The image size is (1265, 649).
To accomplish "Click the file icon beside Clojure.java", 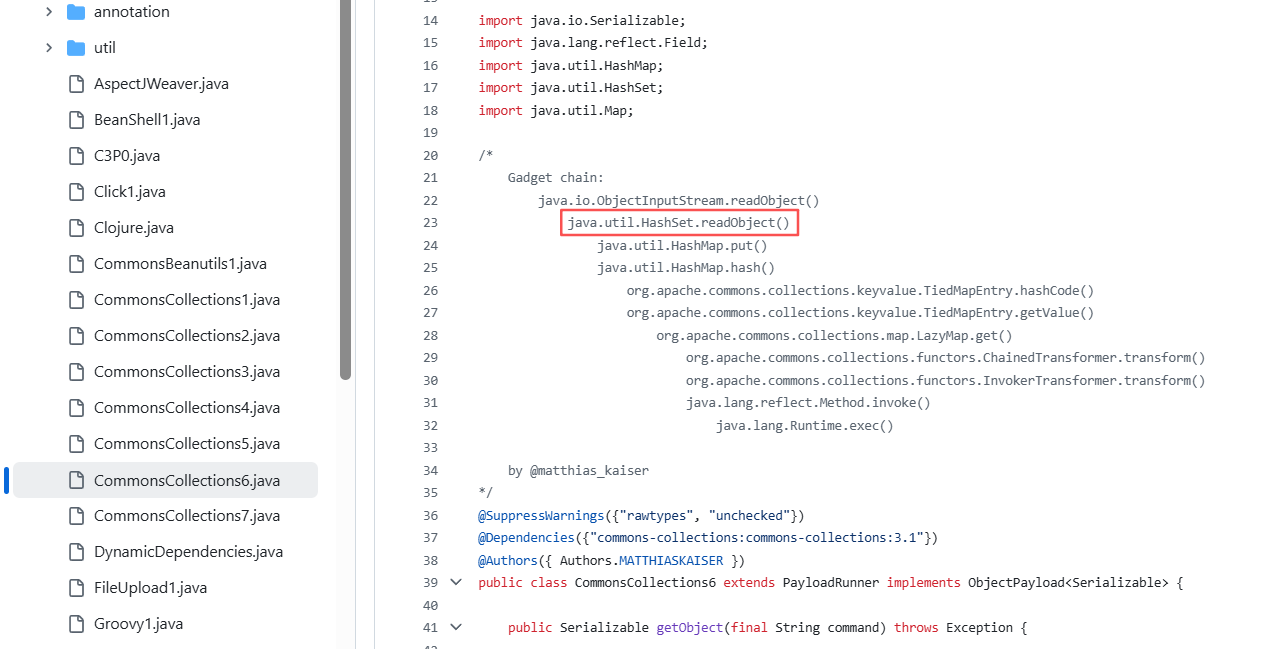I will 76,228.
